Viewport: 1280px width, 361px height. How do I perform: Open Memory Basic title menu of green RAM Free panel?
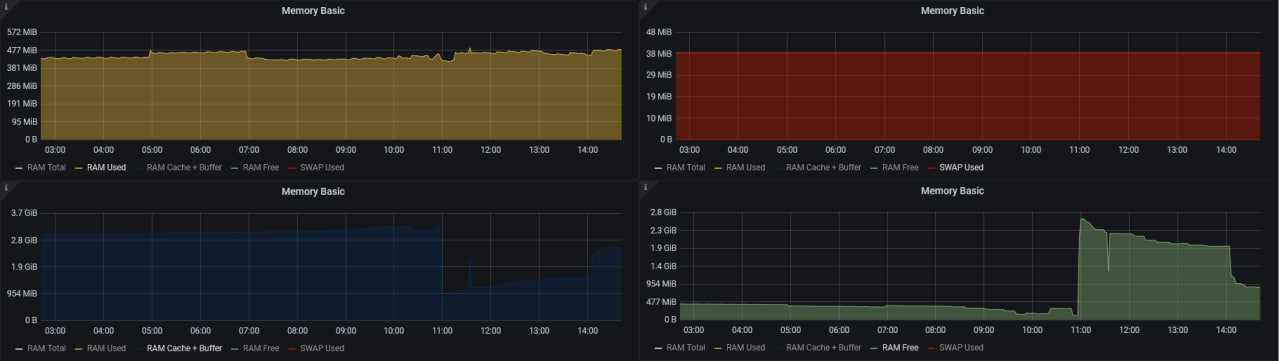coord(952,191)
